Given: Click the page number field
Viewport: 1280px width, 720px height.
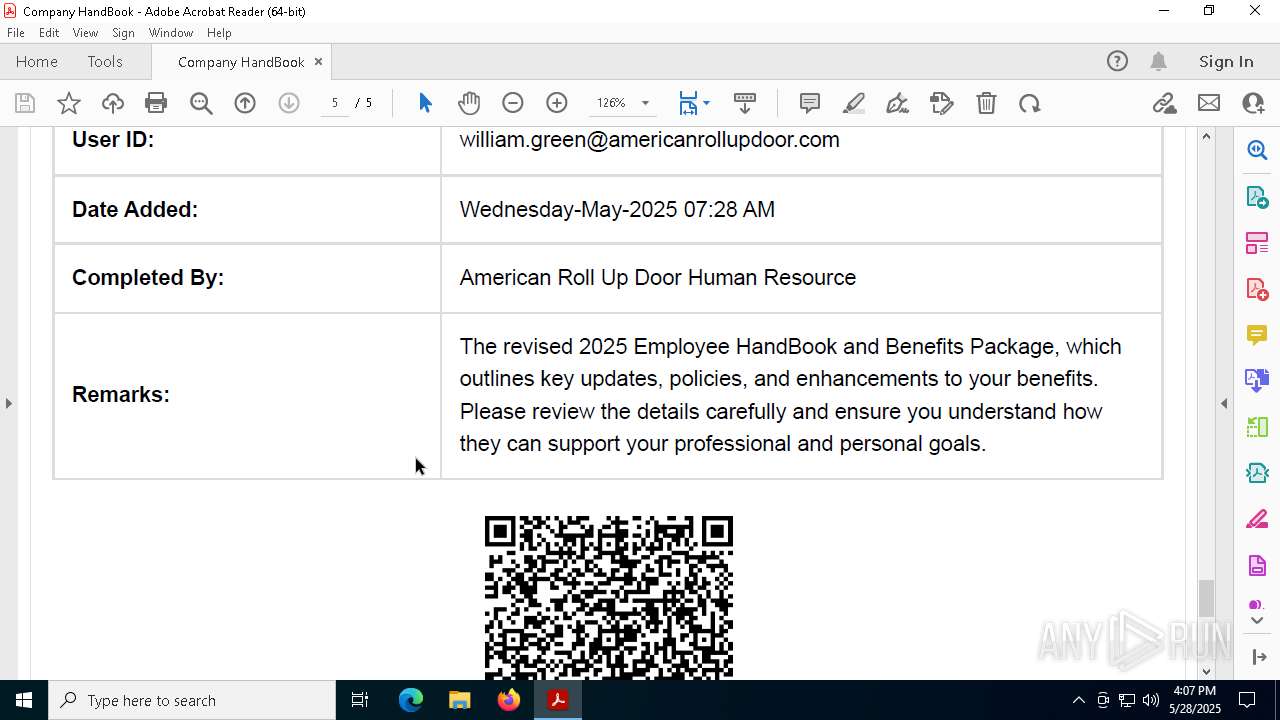Looking at the screenshot, I should pyautogui.click(x=335, y=103).
